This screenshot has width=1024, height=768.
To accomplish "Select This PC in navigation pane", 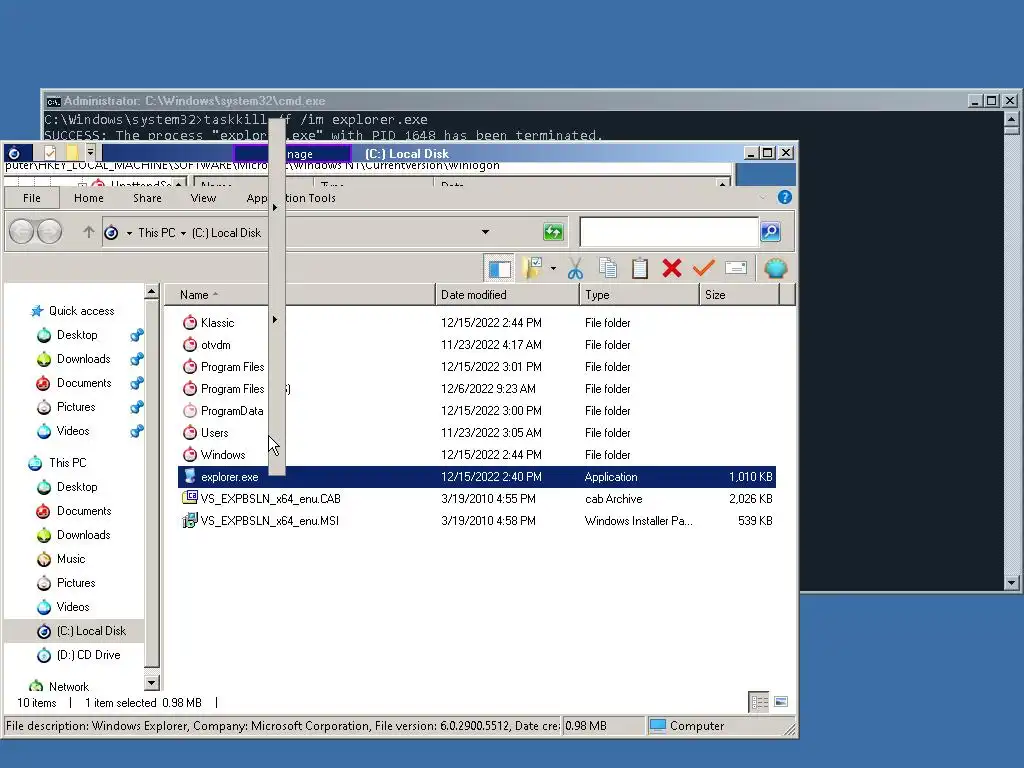I will click(67, 463).
